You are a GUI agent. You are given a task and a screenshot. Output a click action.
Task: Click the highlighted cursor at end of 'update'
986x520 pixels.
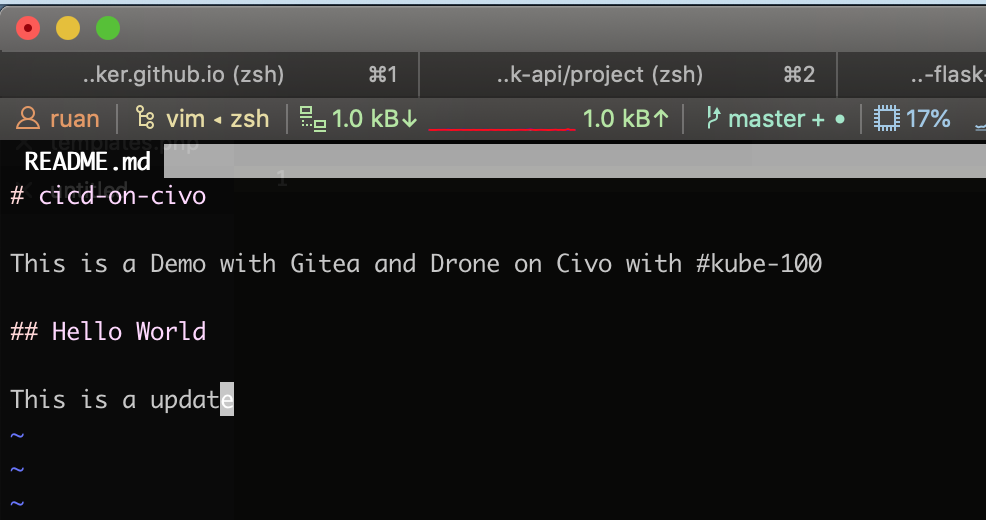click(226, 399)
